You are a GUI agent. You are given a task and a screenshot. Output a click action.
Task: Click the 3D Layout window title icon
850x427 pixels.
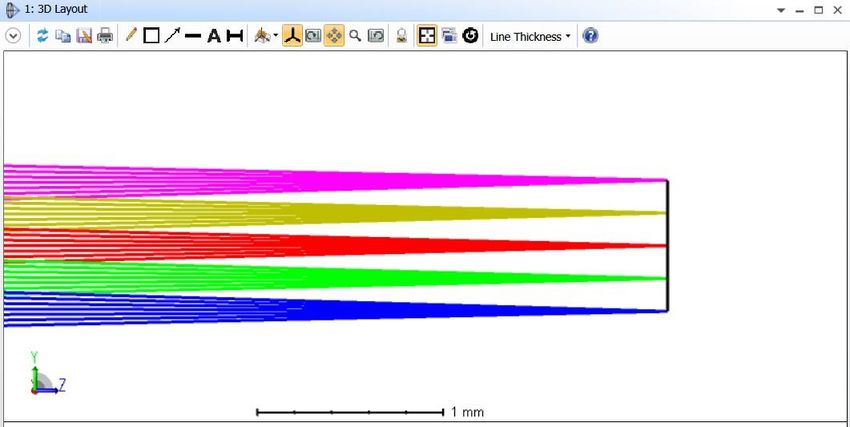point(12,10)
